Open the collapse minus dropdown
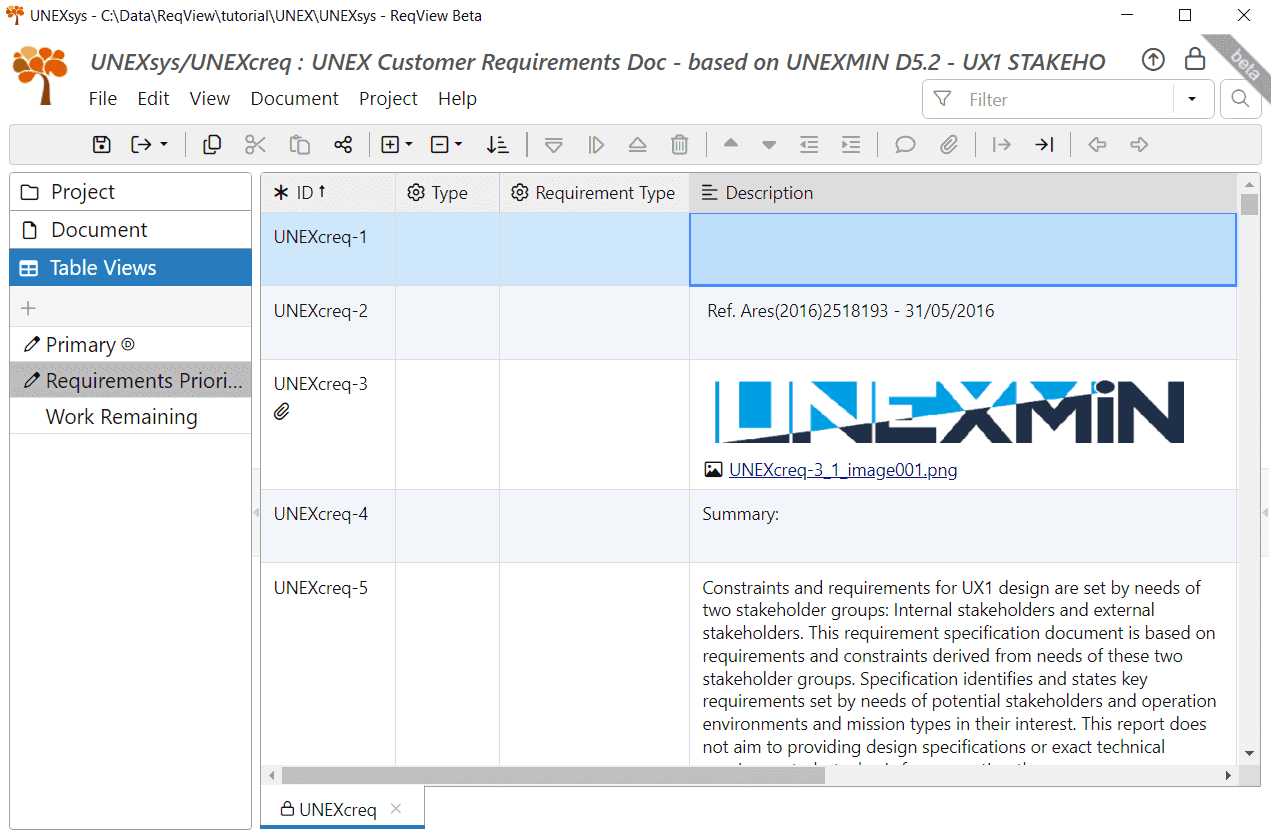1271x835 pixels. [x=446, y=145]
